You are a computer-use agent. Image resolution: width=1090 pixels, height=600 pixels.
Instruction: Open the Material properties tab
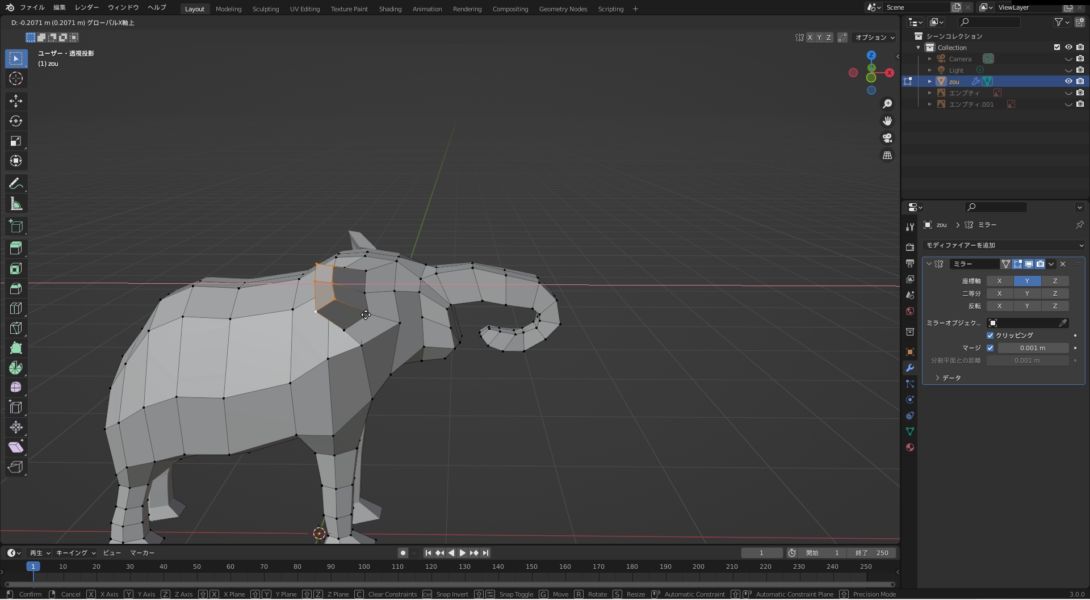tap(910, 448)
